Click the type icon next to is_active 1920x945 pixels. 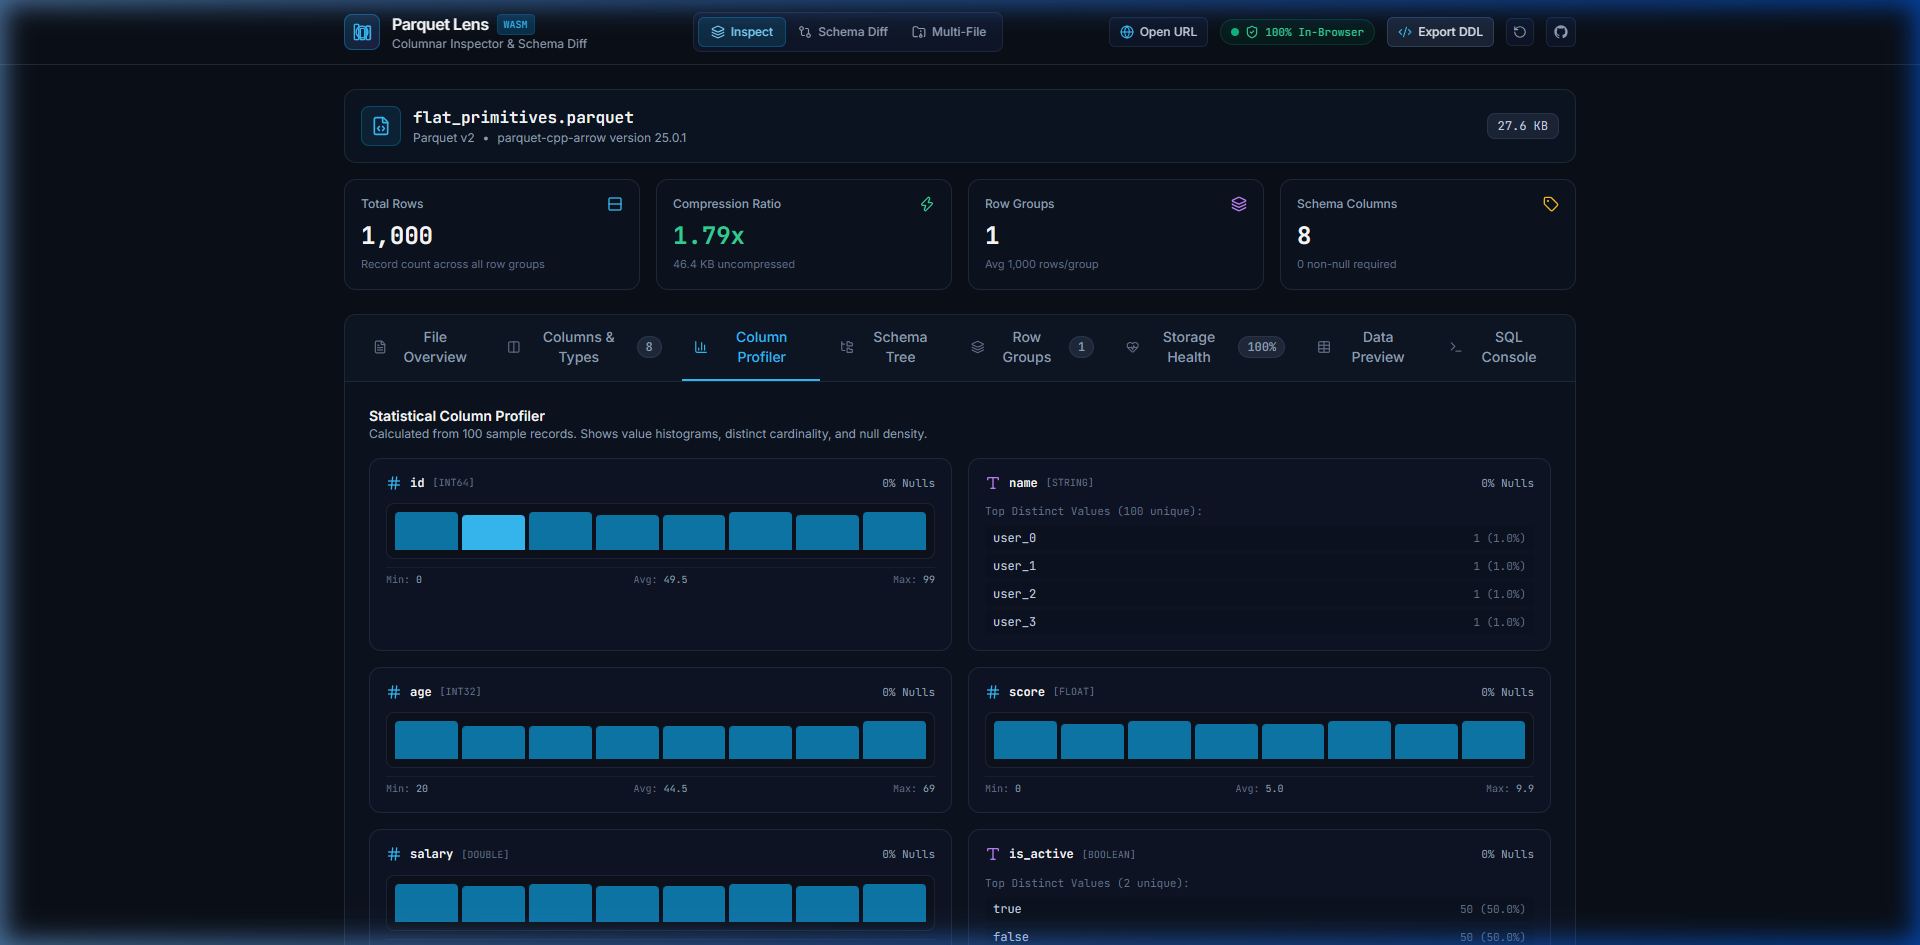tap(993, 854)
